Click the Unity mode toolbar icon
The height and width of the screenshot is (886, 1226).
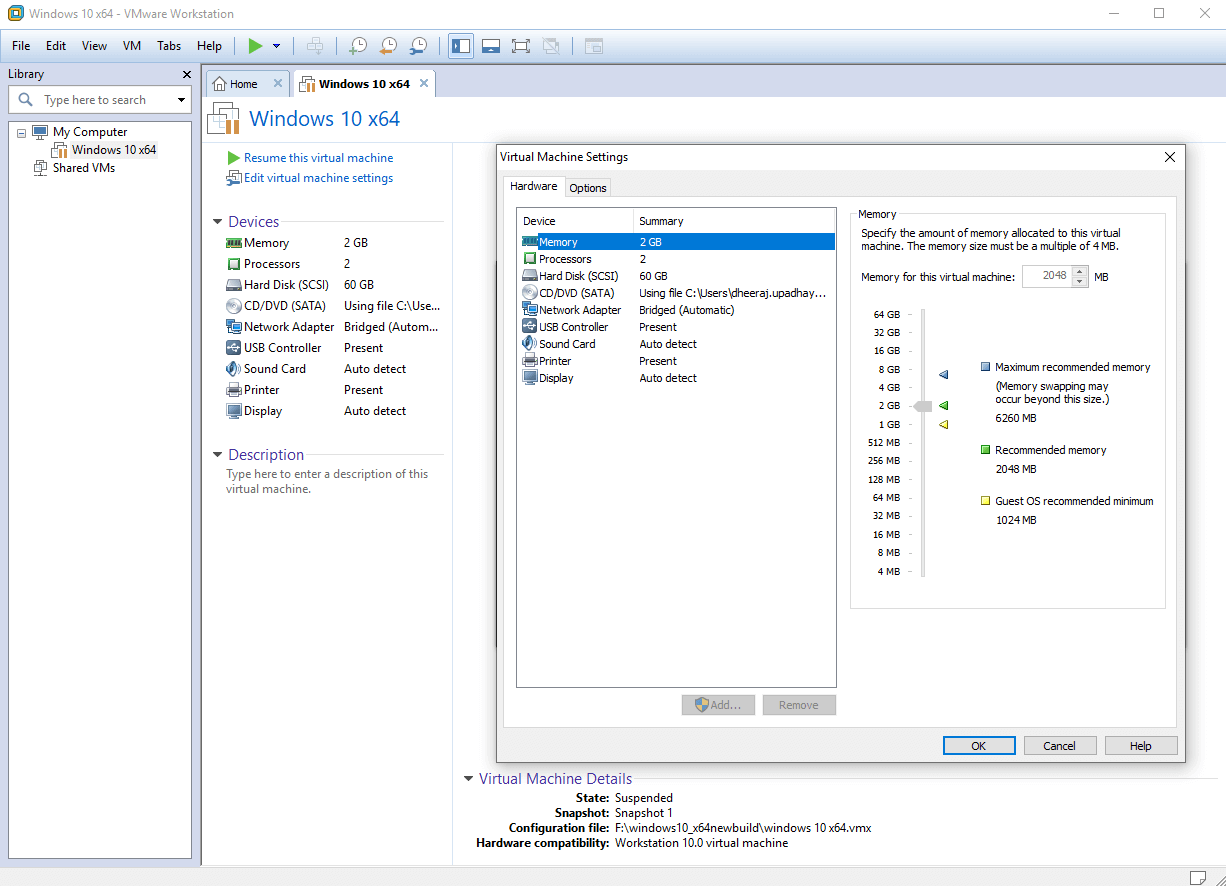(x=551, y=46)
